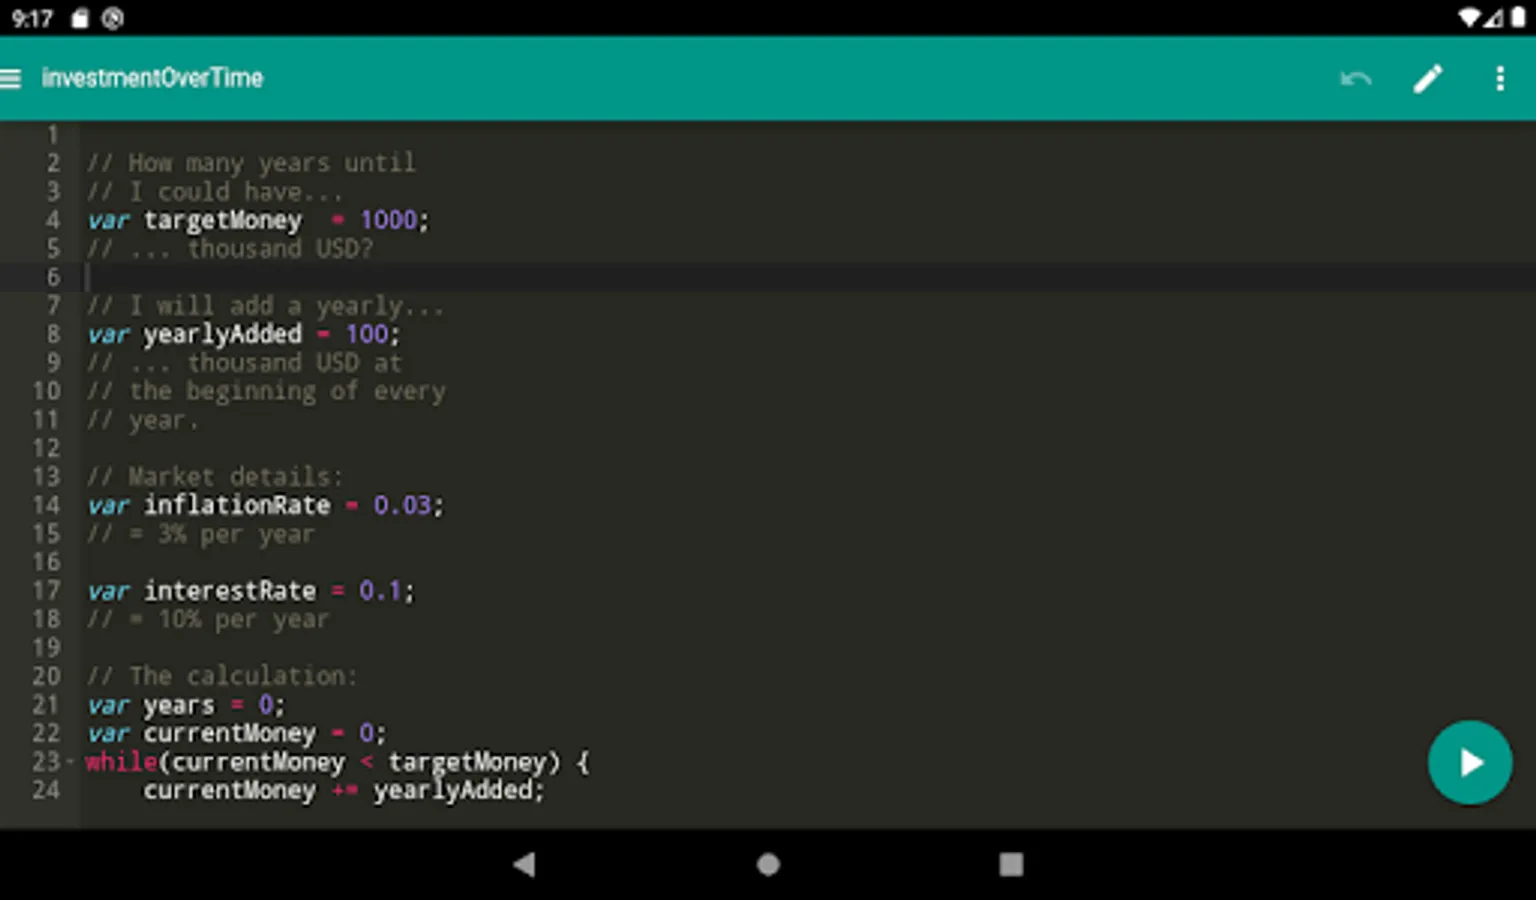Image resolution: width=1536 pixels, height=900 pixels.
Task: Click the comment 'How many years until'
Action: (251, 163)
